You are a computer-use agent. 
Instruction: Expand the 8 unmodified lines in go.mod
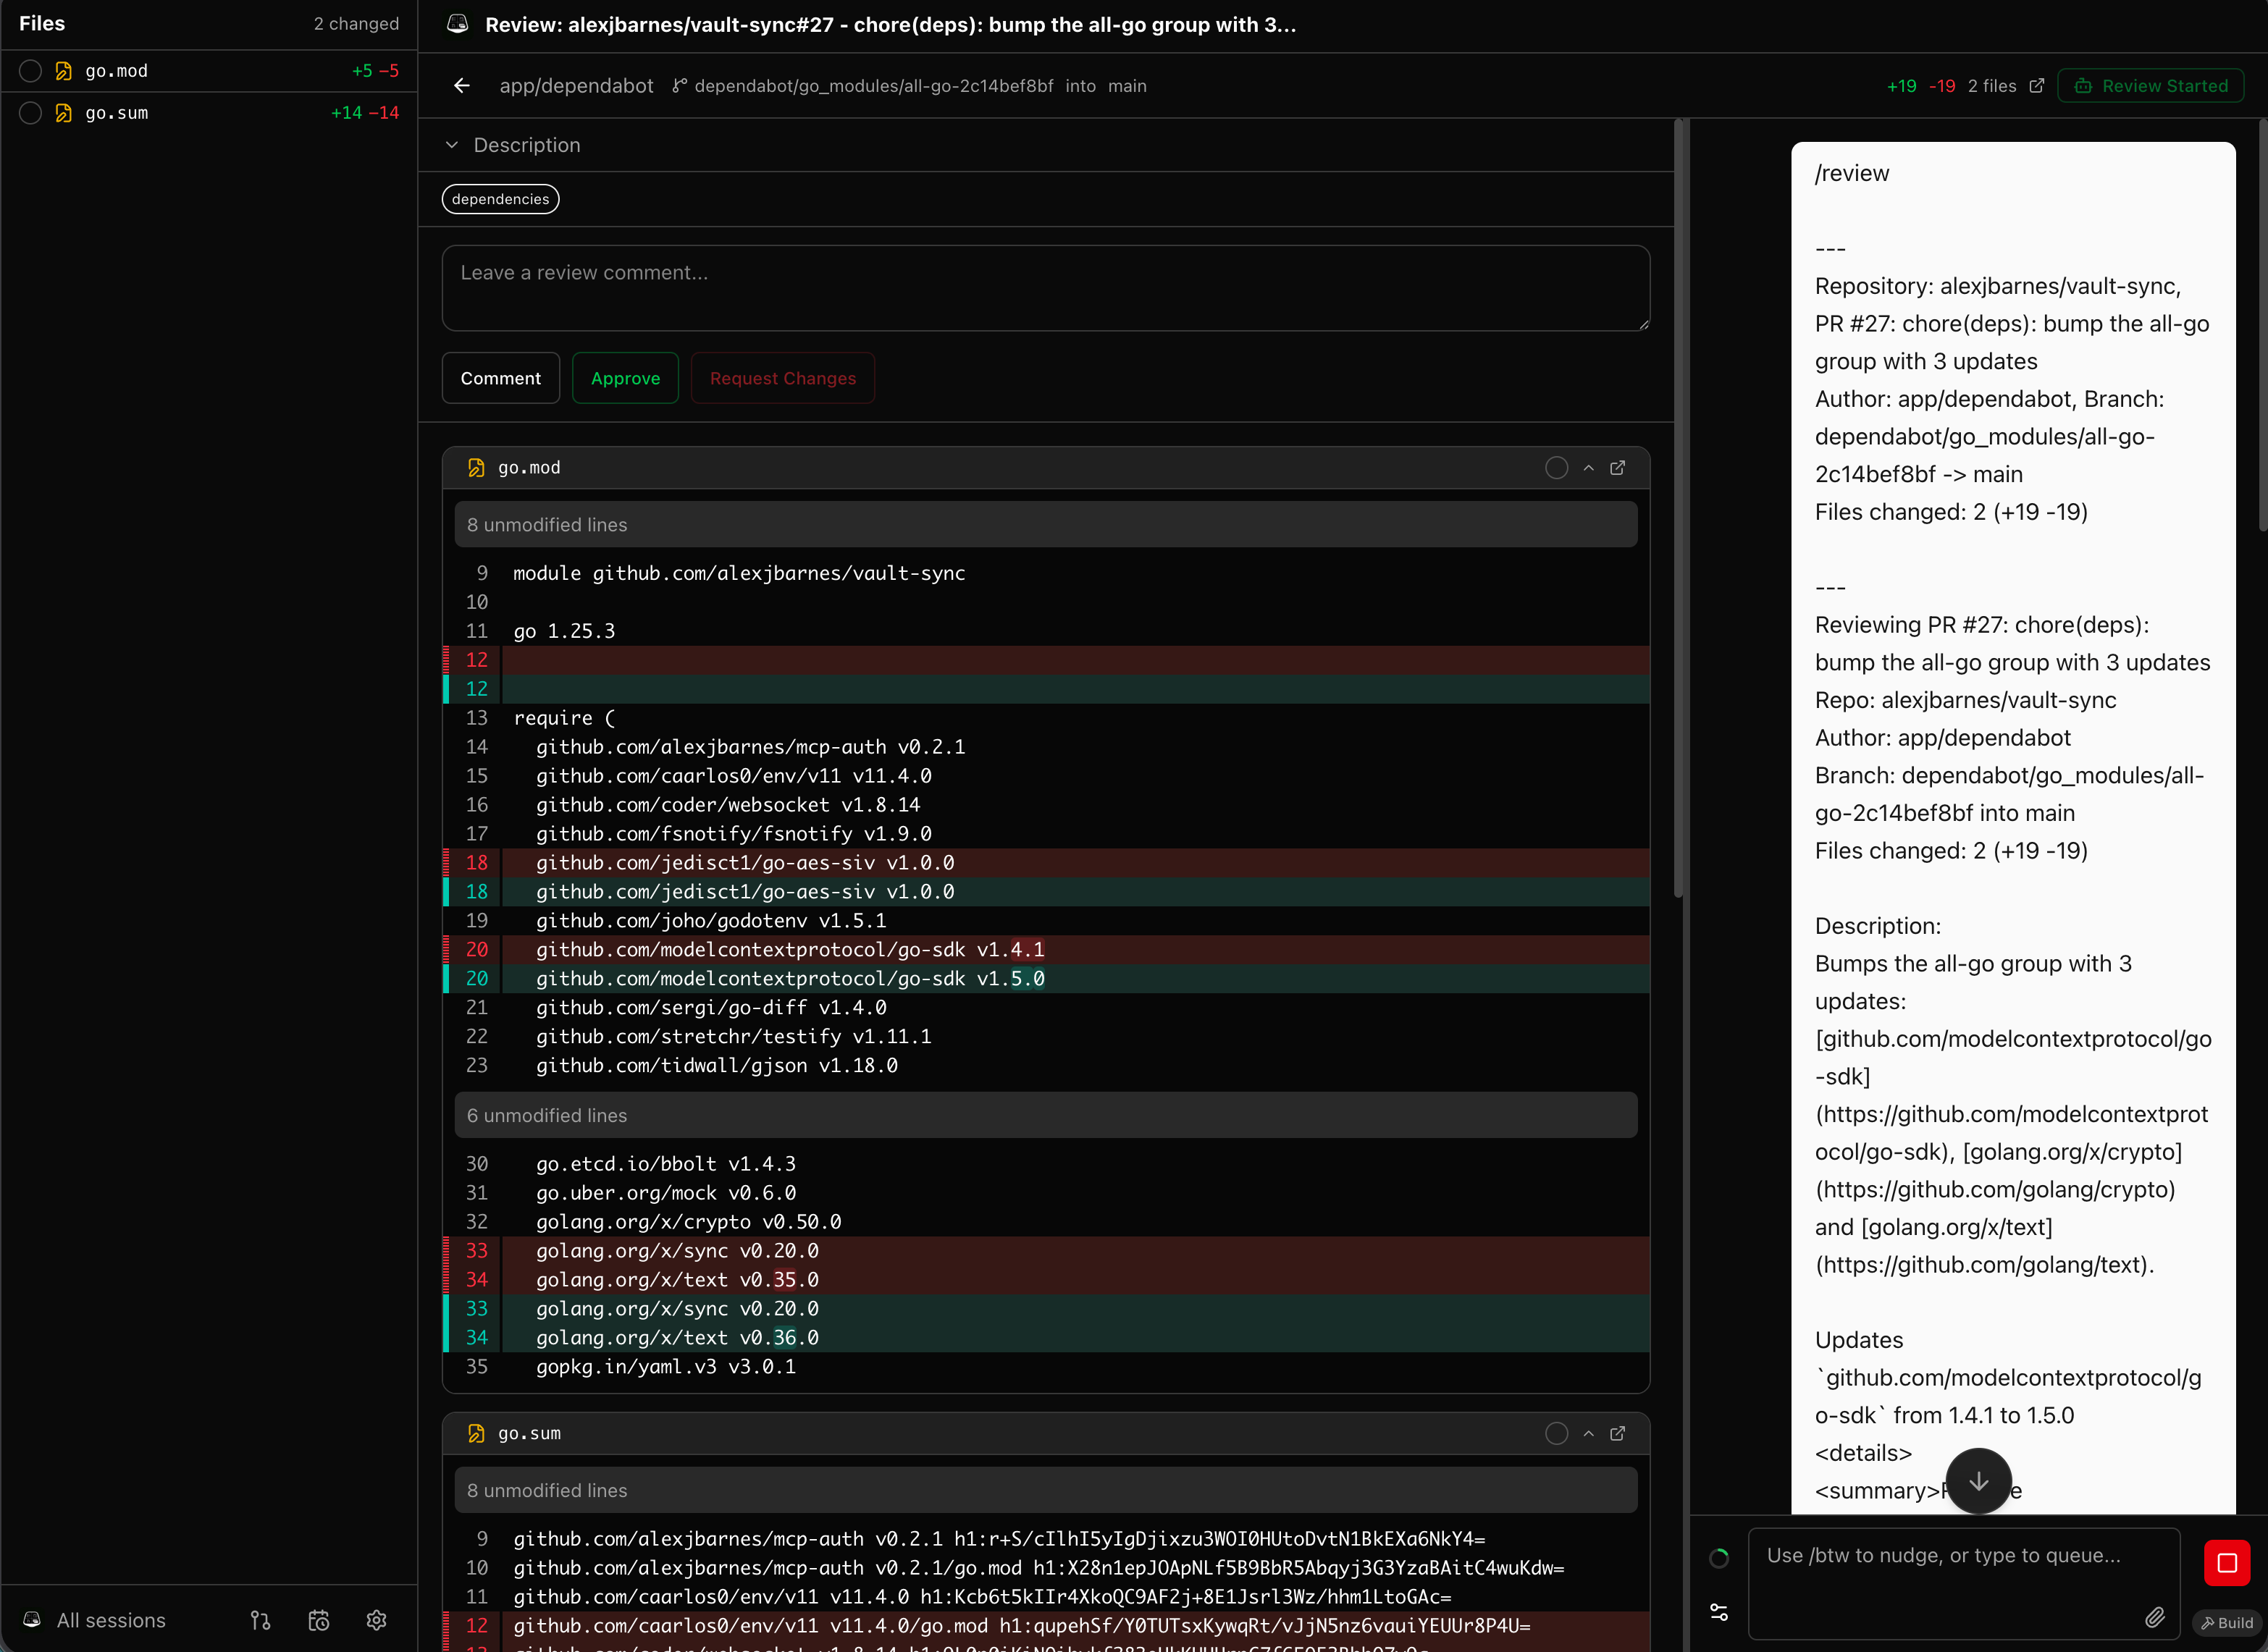coord(1045,525)
